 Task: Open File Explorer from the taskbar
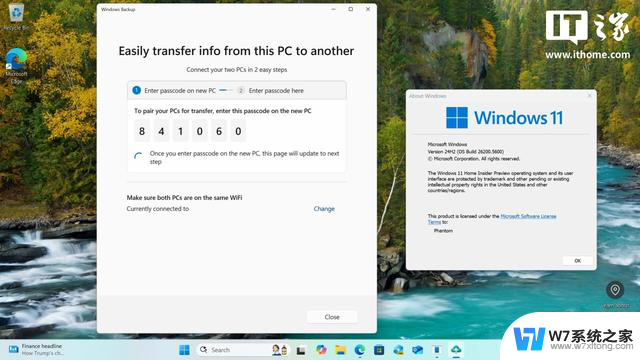pyautogui.click(x=340, y=350)
